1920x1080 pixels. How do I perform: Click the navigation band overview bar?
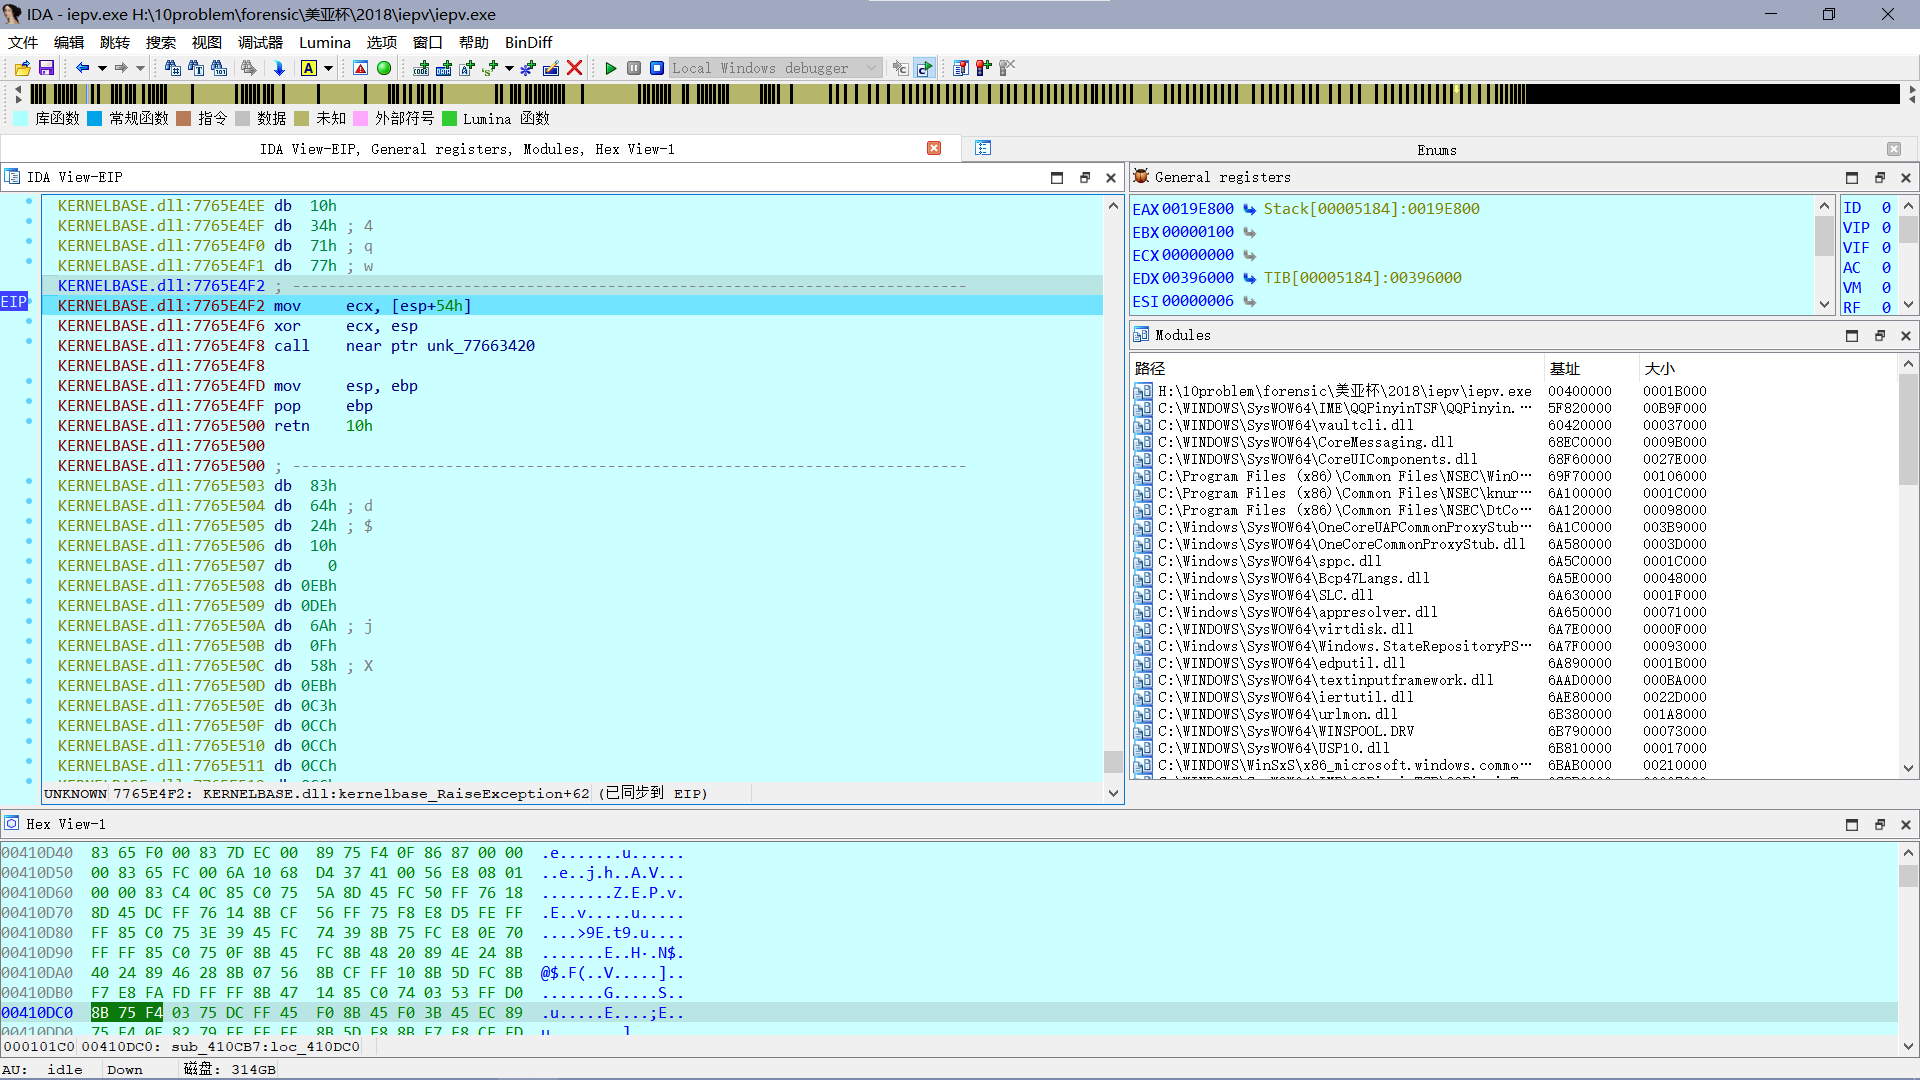(x=965, y=94)
